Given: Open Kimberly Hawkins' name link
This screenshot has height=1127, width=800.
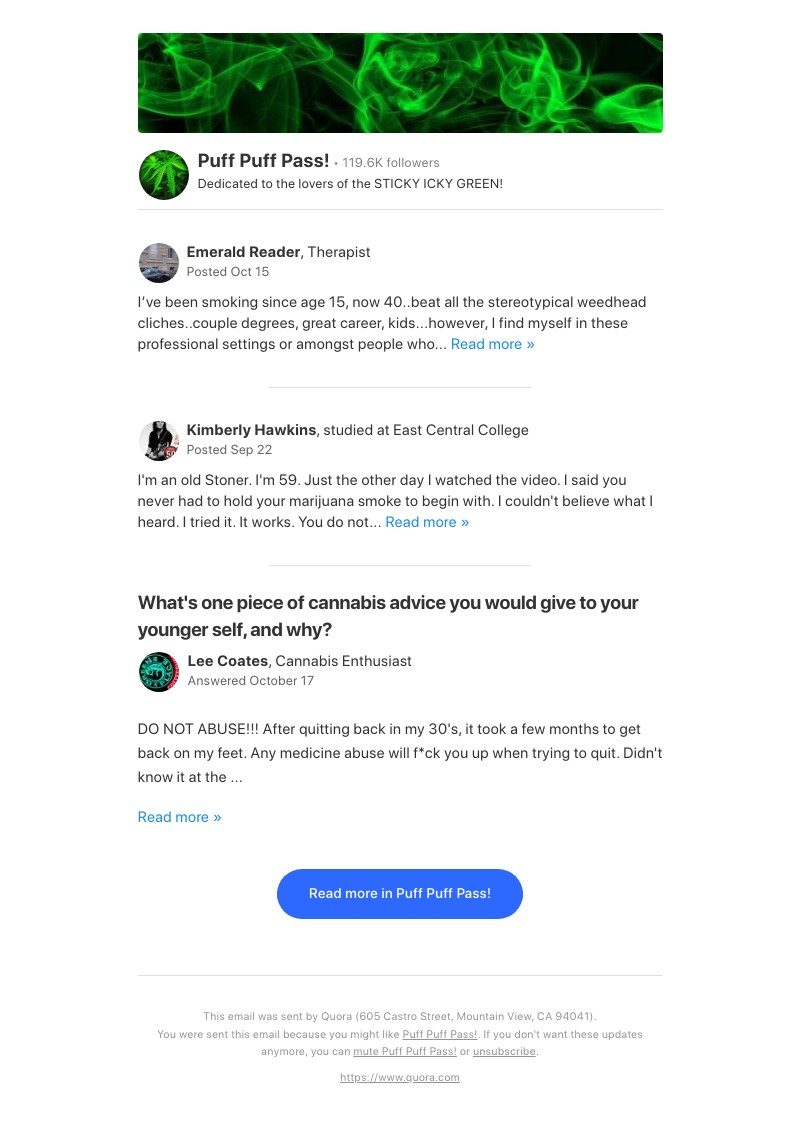Looking at the screenshot, I should tap(251, 430).
